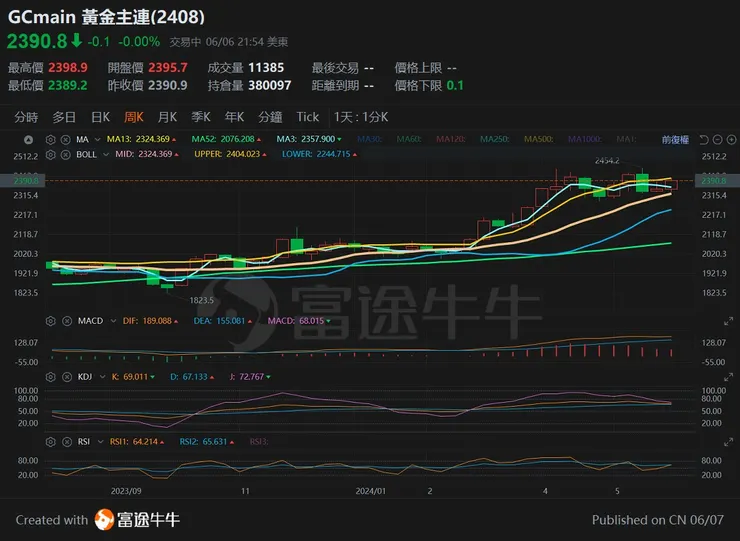Viewport: 740px width, 541px height.
Task: Click the 2454.2 high price marker
Action: [x=607, y=161]
